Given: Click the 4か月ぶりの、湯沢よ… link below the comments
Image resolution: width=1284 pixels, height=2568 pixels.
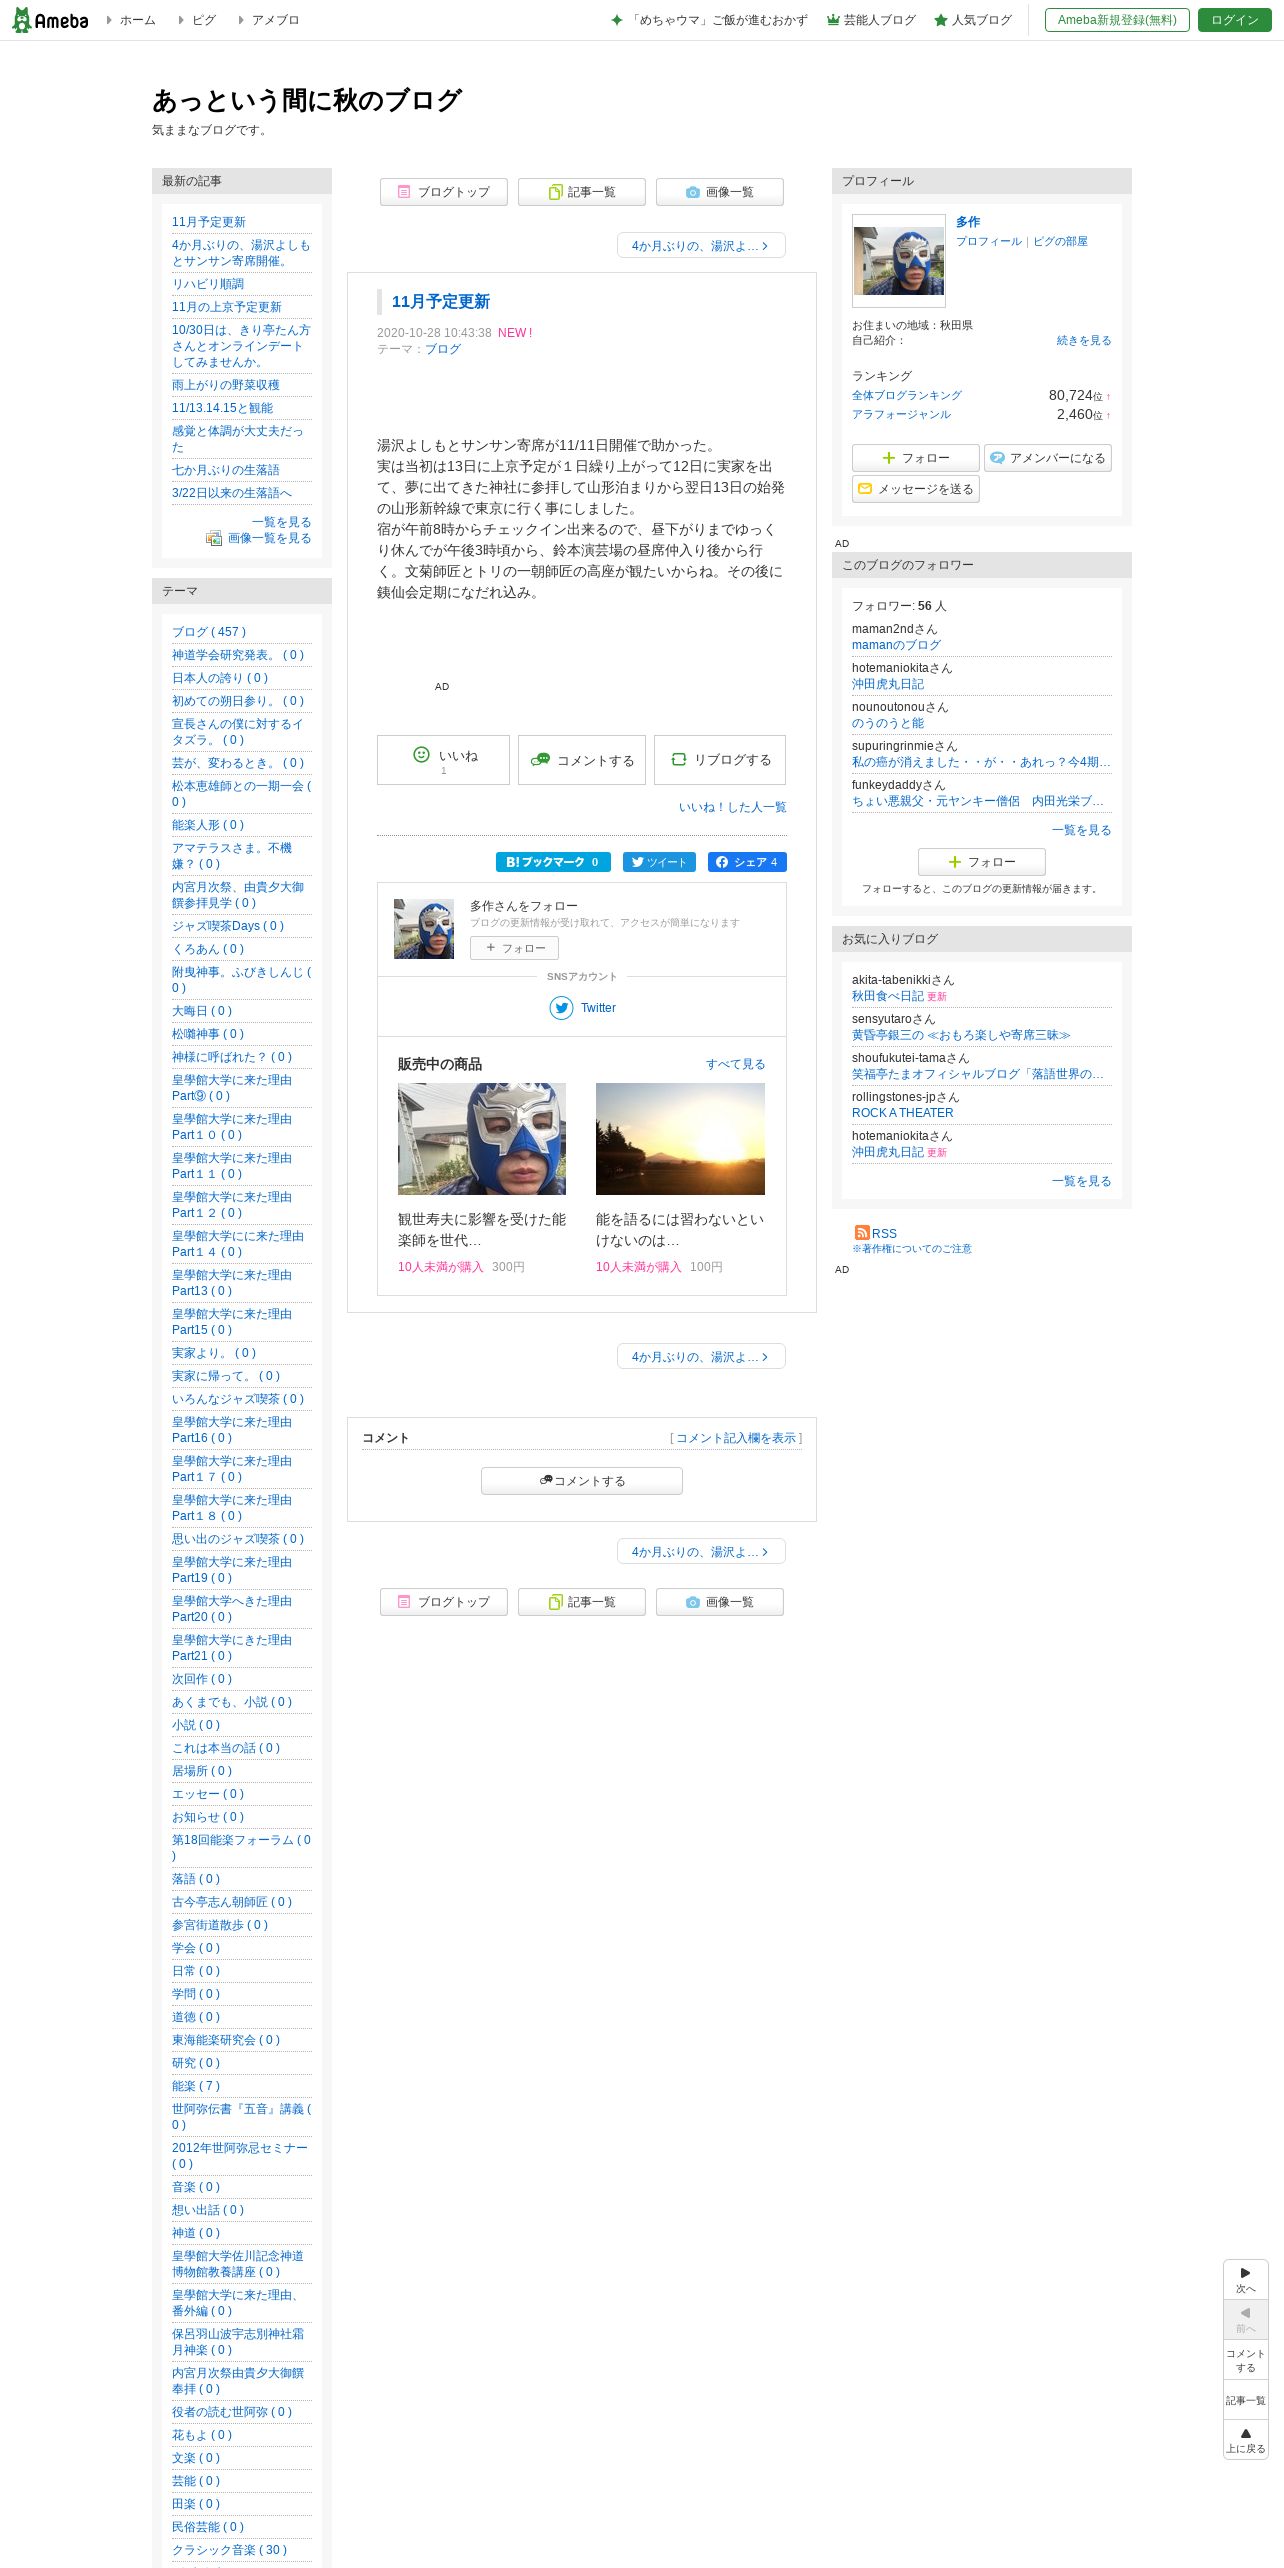Looking at the screenshot, I should coord(701,1552).
